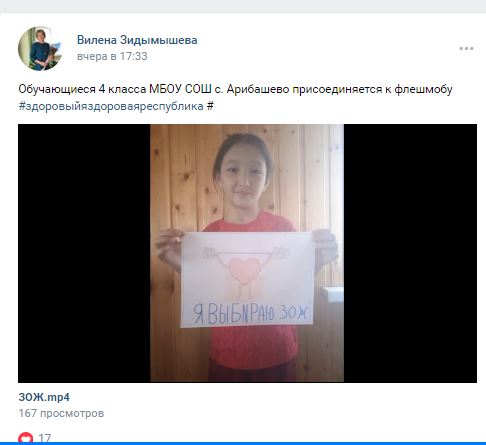Click the lone # after the hashtag
Screen dimensions: 486x445
tap(210, 106)
